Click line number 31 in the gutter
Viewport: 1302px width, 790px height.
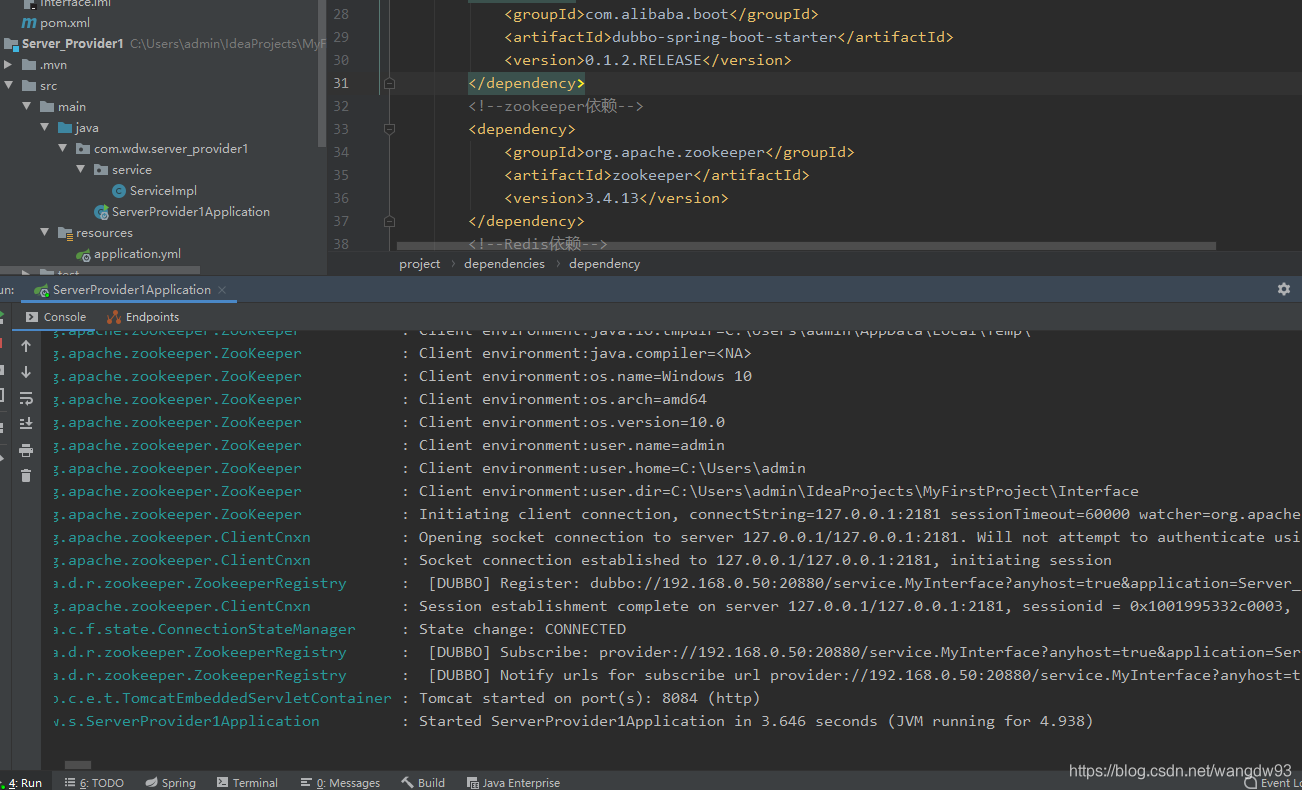pyautogui.click(x=342, y=83)
